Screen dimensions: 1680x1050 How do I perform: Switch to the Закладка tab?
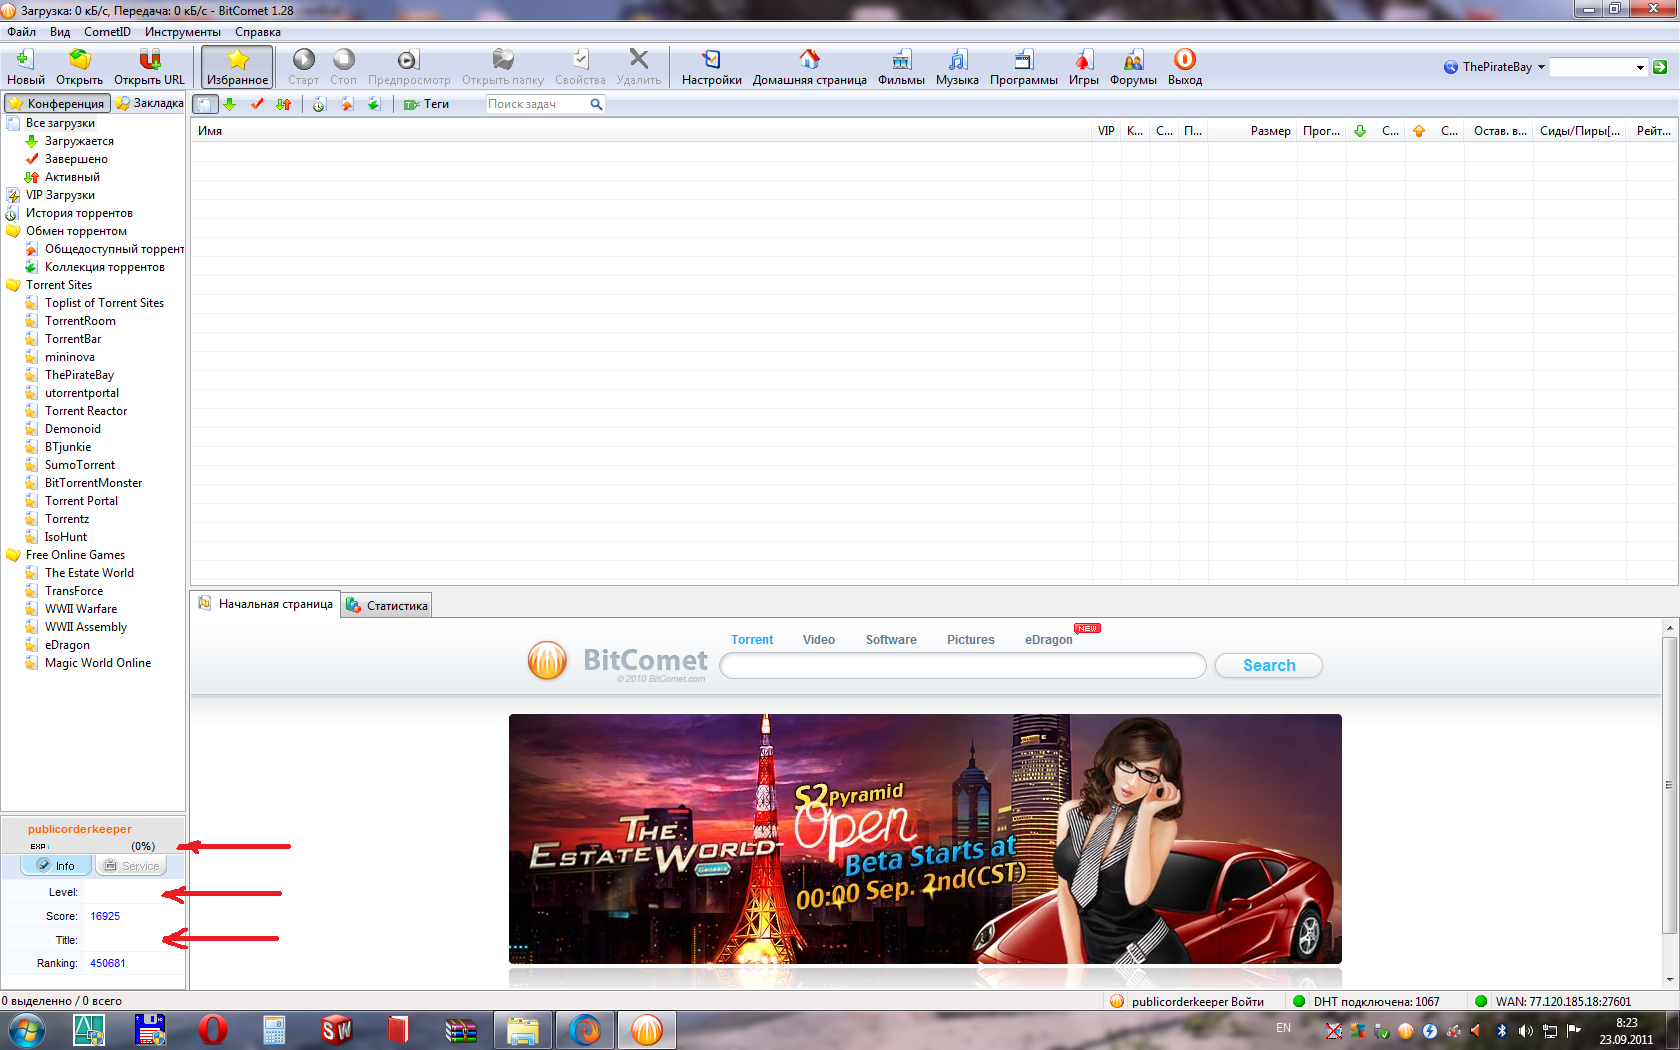[150, 103]
